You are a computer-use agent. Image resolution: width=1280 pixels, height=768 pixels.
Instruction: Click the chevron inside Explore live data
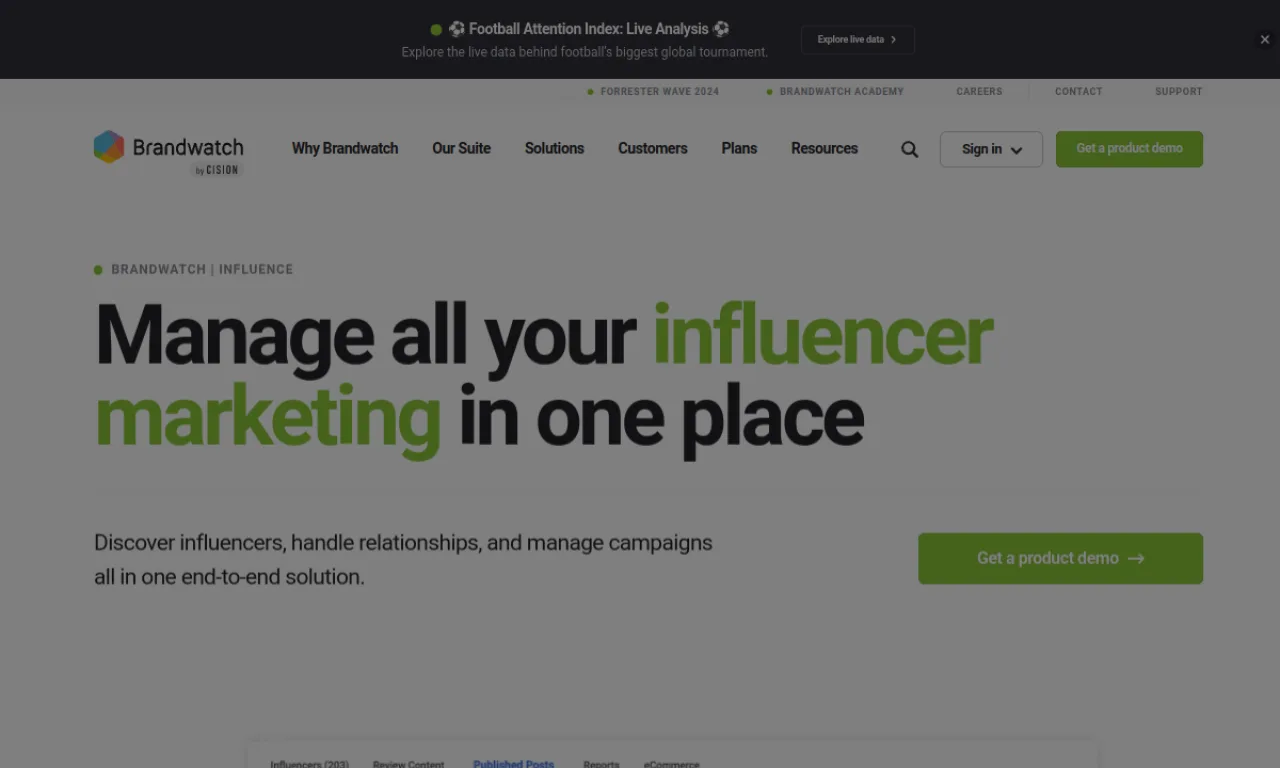(x=893, y=40)
